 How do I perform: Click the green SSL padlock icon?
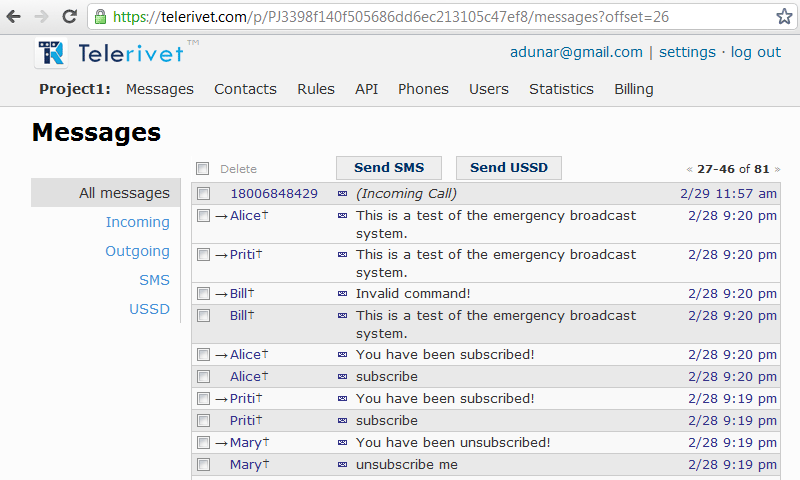tap(101, 17)
